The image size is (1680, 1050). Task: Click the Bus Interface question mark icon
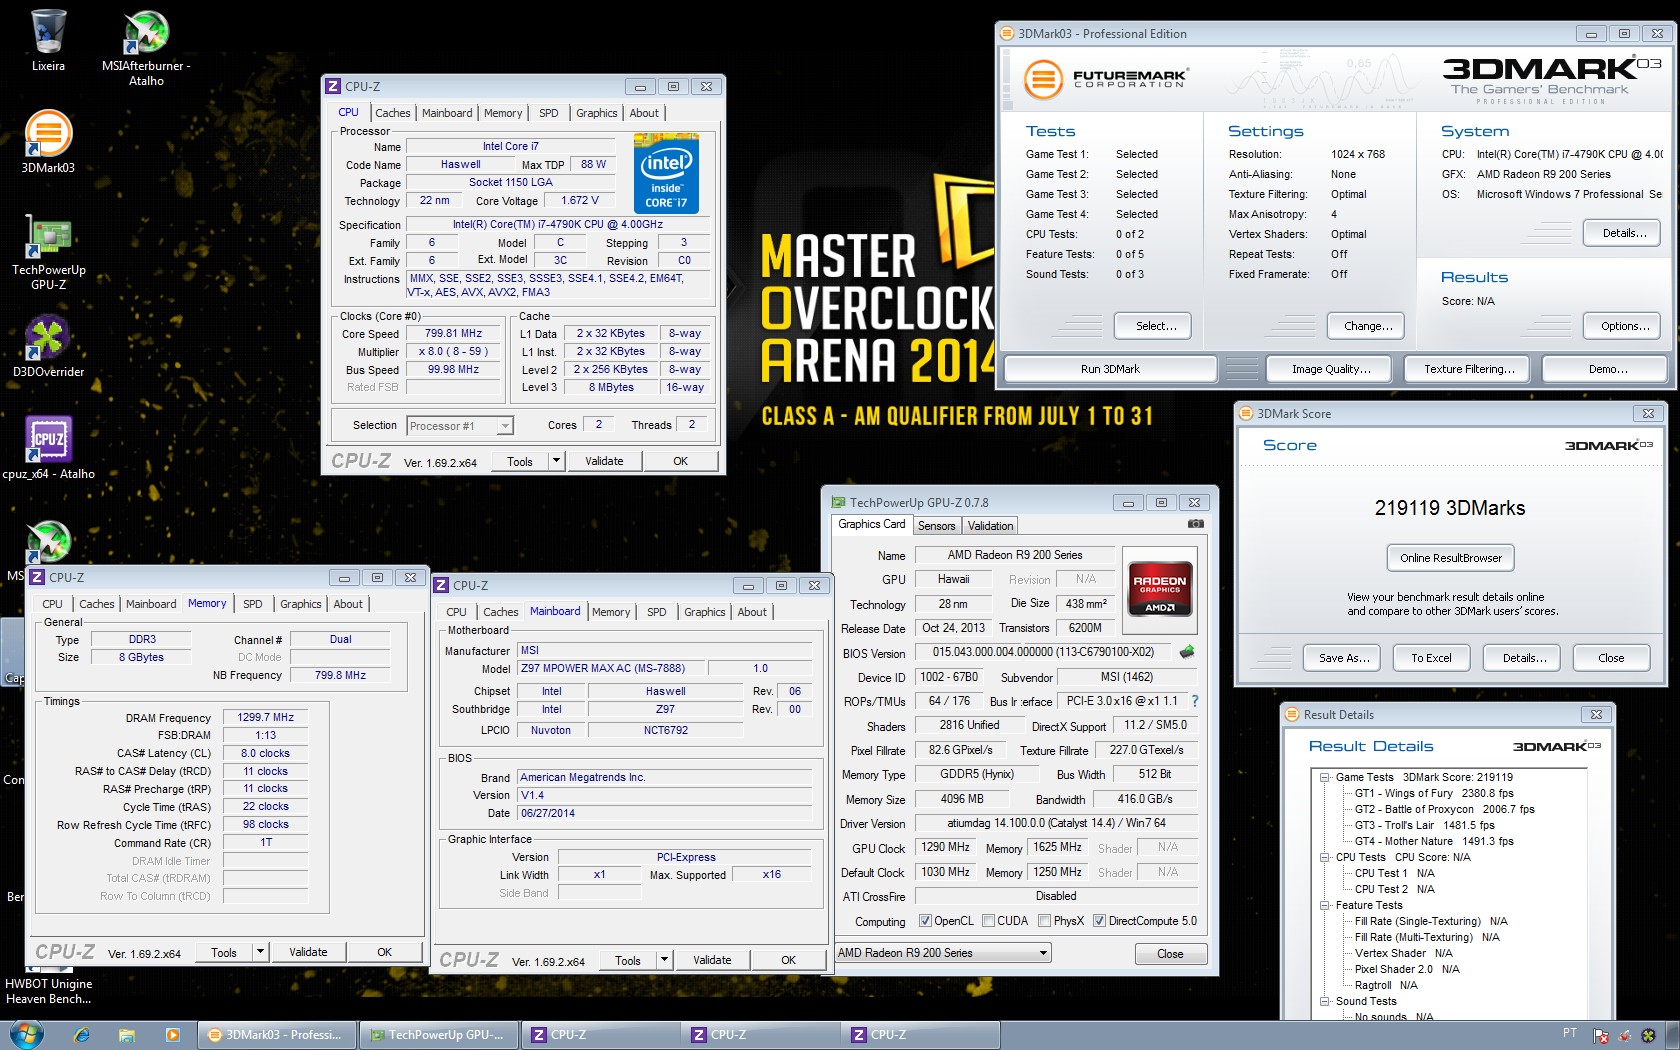pos(1194,701)
